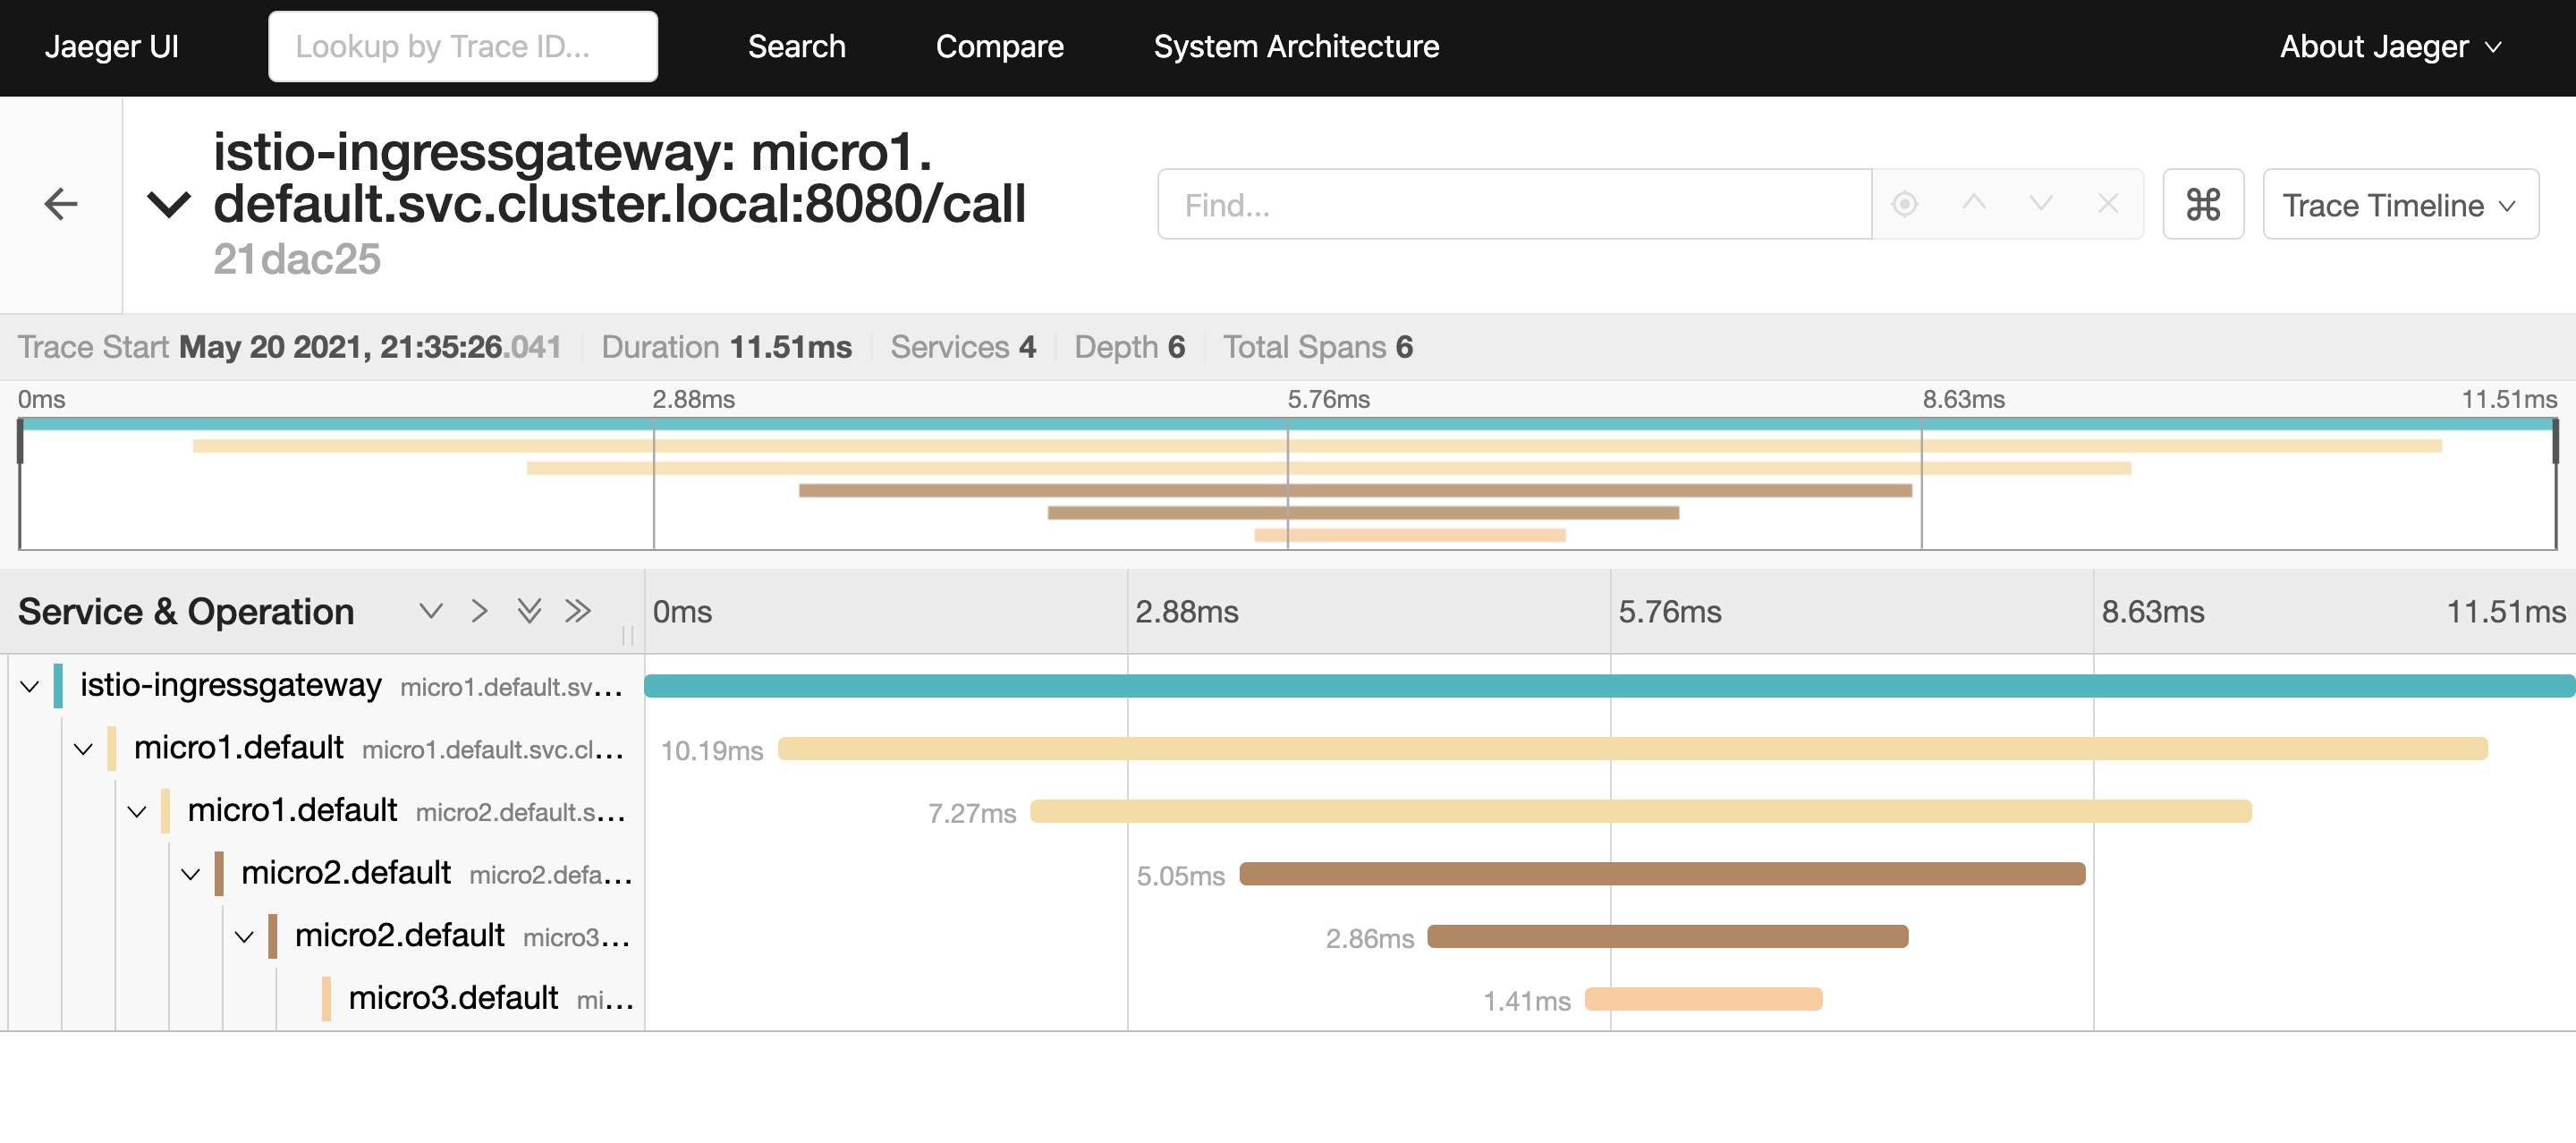Go to previous search result arrow

point(1973,204)
